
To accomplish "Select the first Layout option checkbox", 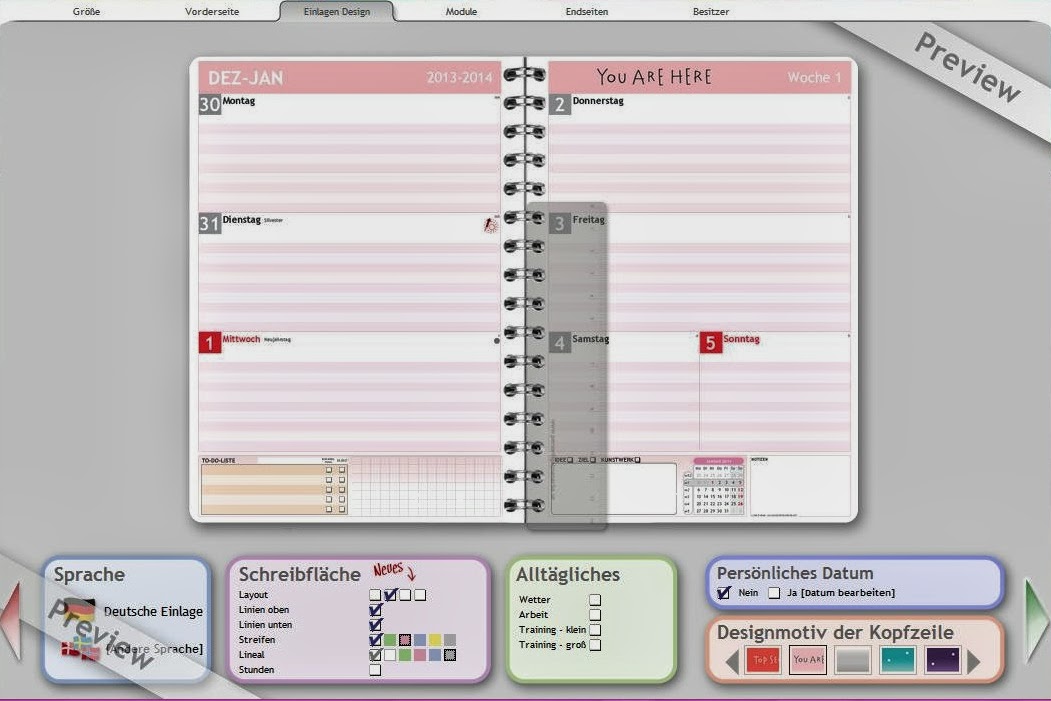I will point(375,595).
